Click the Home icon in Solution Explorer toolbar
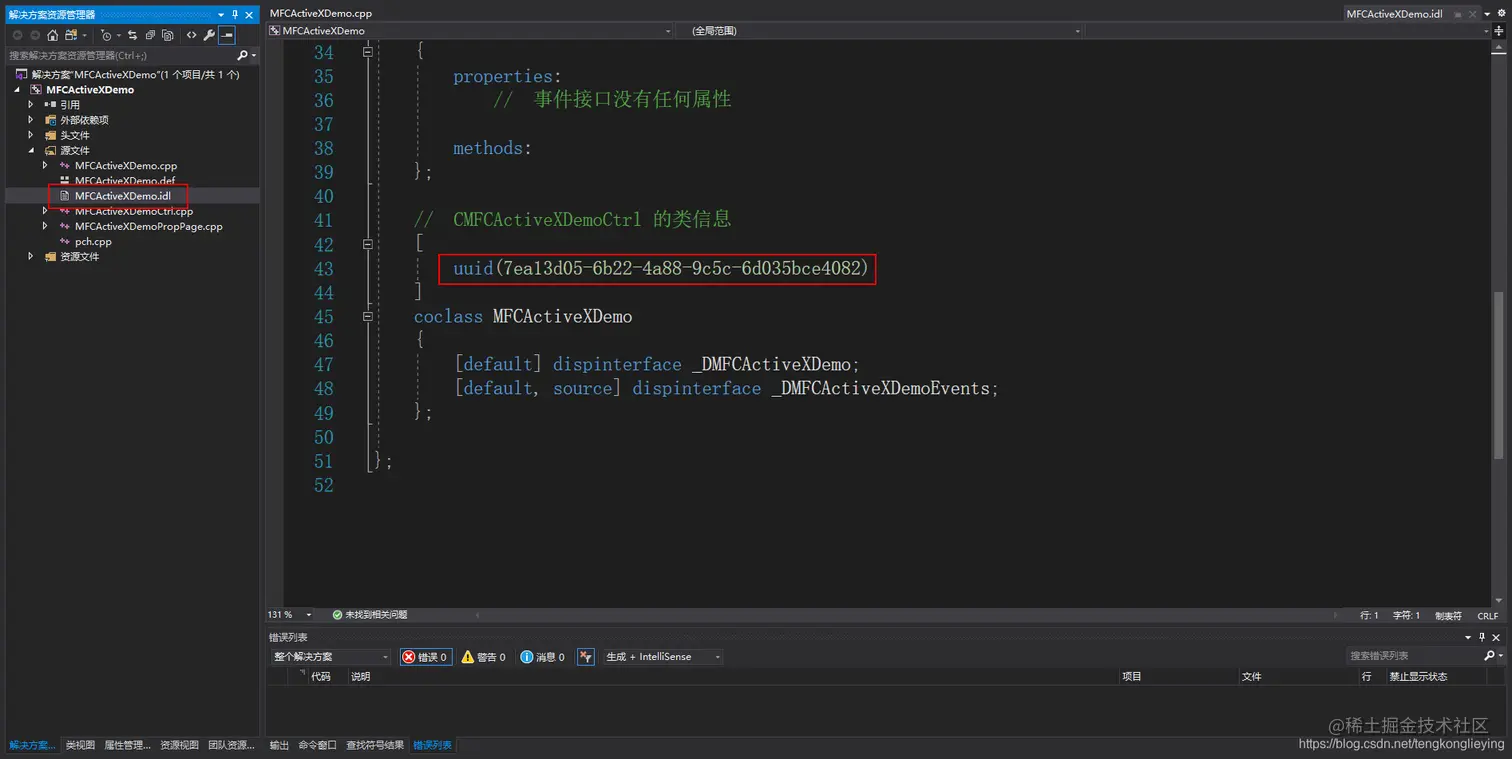The image size is (1512, 759). (53, 35)
